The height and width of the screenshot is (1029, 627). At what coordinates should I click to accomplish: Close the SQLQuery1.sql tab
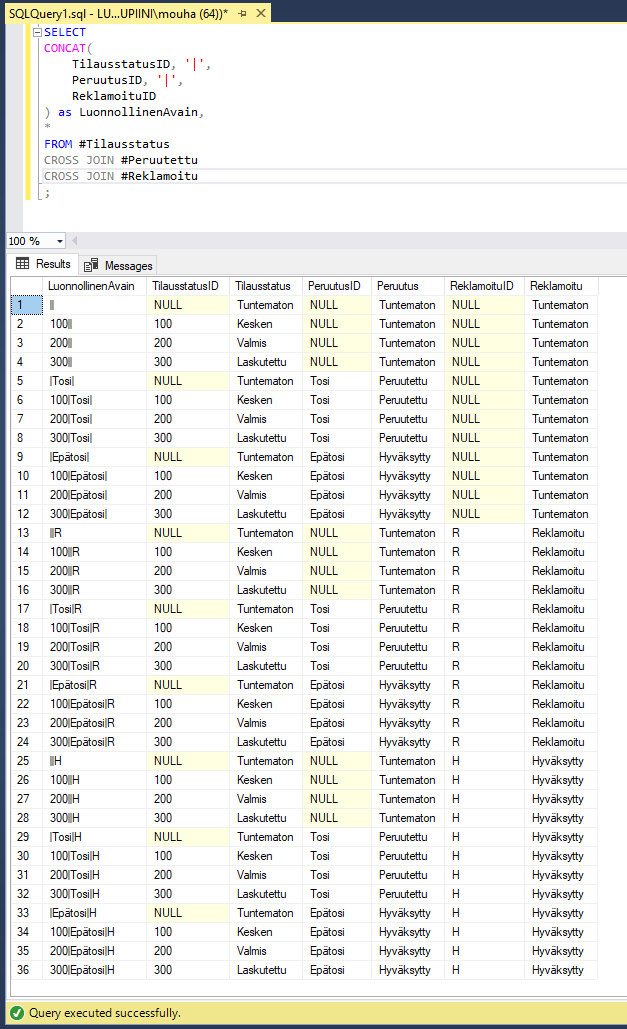point(261,13)
